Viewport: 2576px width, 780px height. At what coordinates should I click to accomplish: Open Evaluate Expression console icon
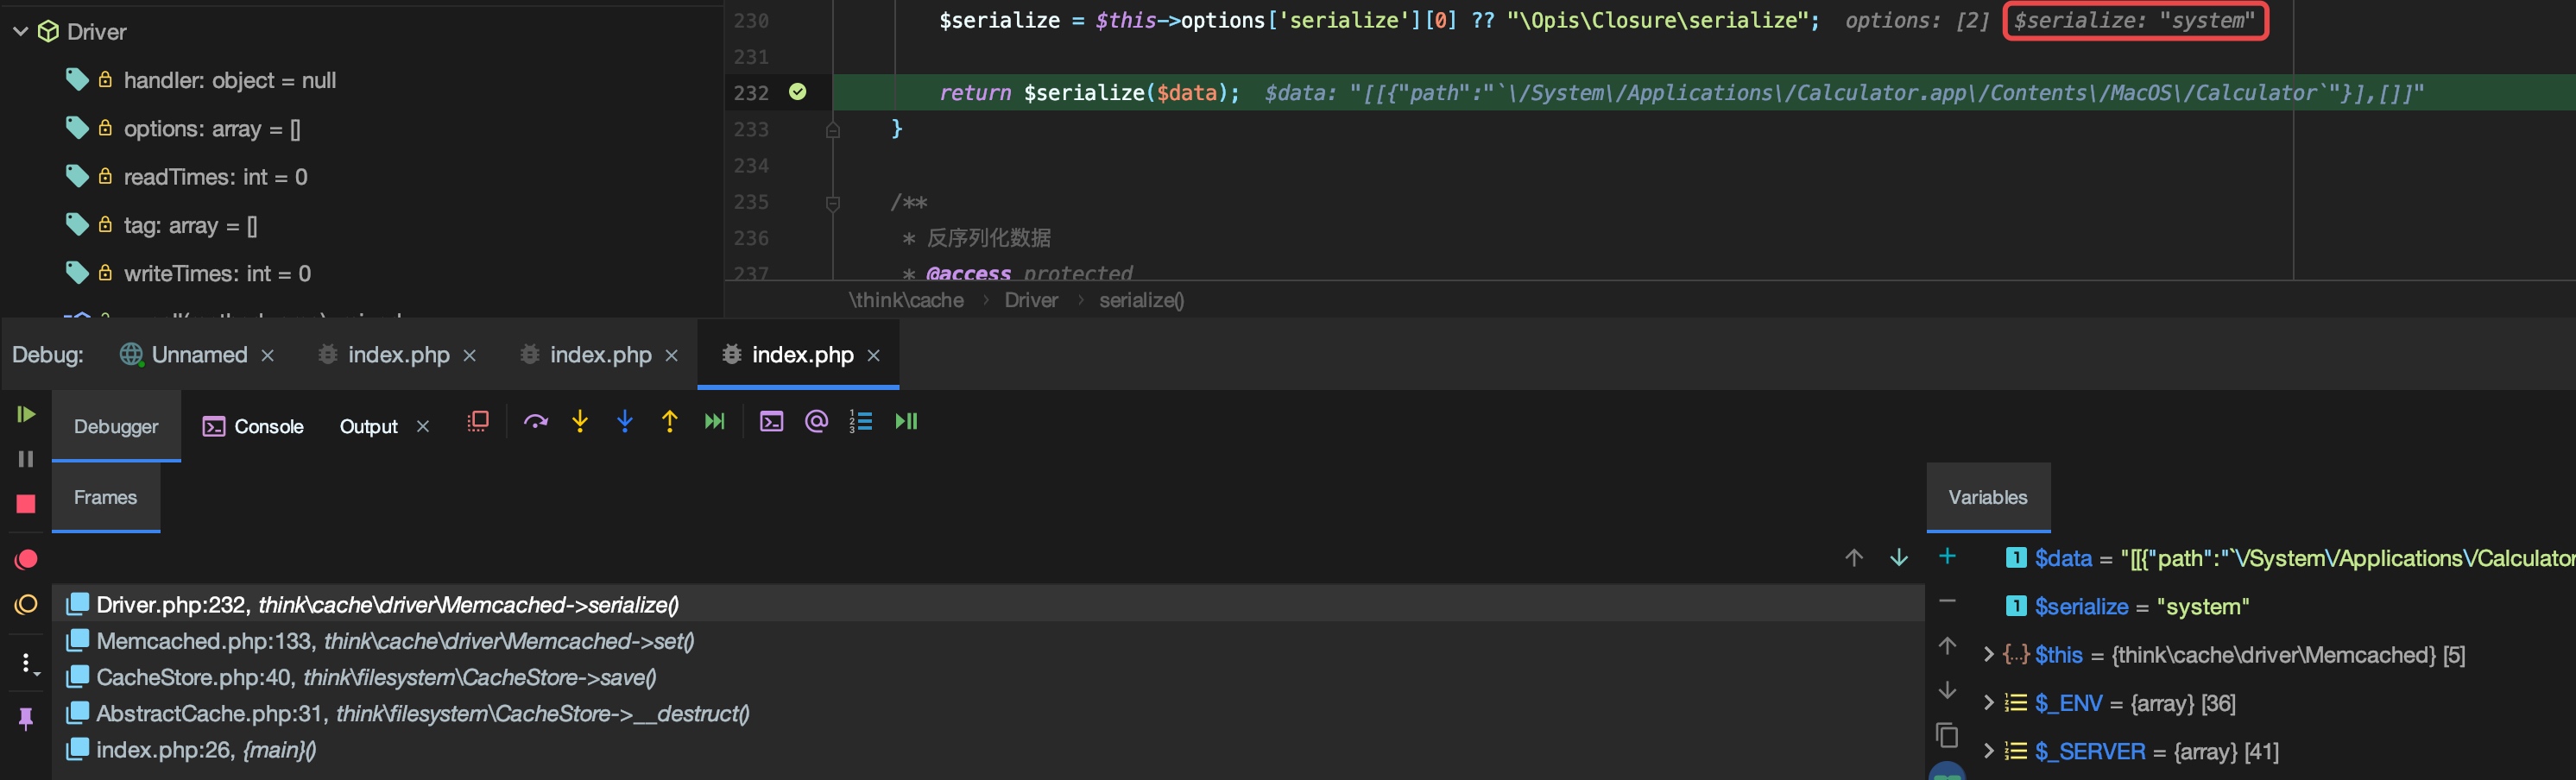(x=771, y=421)
